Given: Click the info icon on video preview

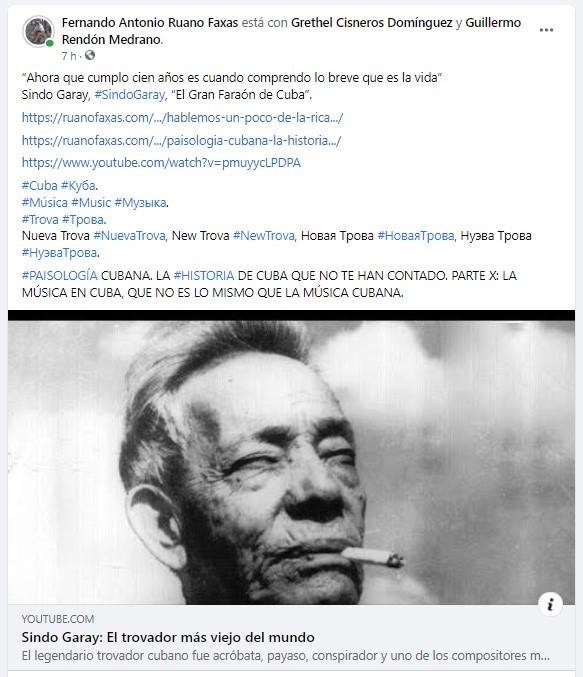Looking at the screenshot, I should coord(550,604).
